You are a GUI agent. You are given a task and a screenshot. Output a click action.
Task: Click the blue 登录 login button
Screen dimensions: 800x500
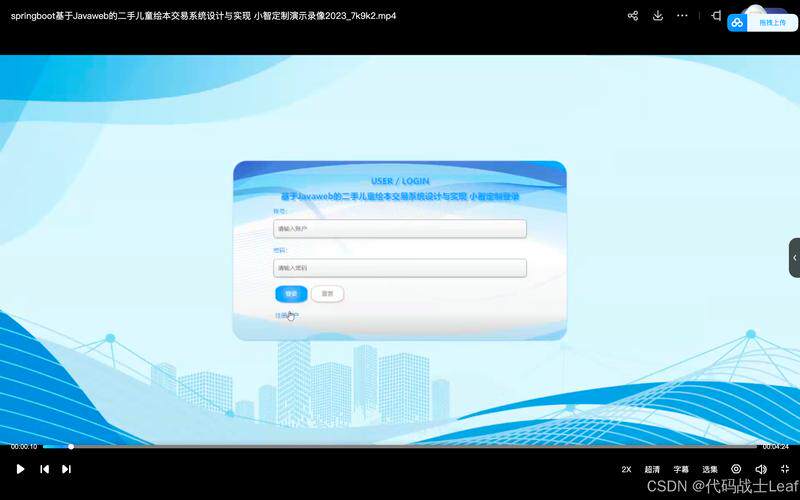[291, 294]
